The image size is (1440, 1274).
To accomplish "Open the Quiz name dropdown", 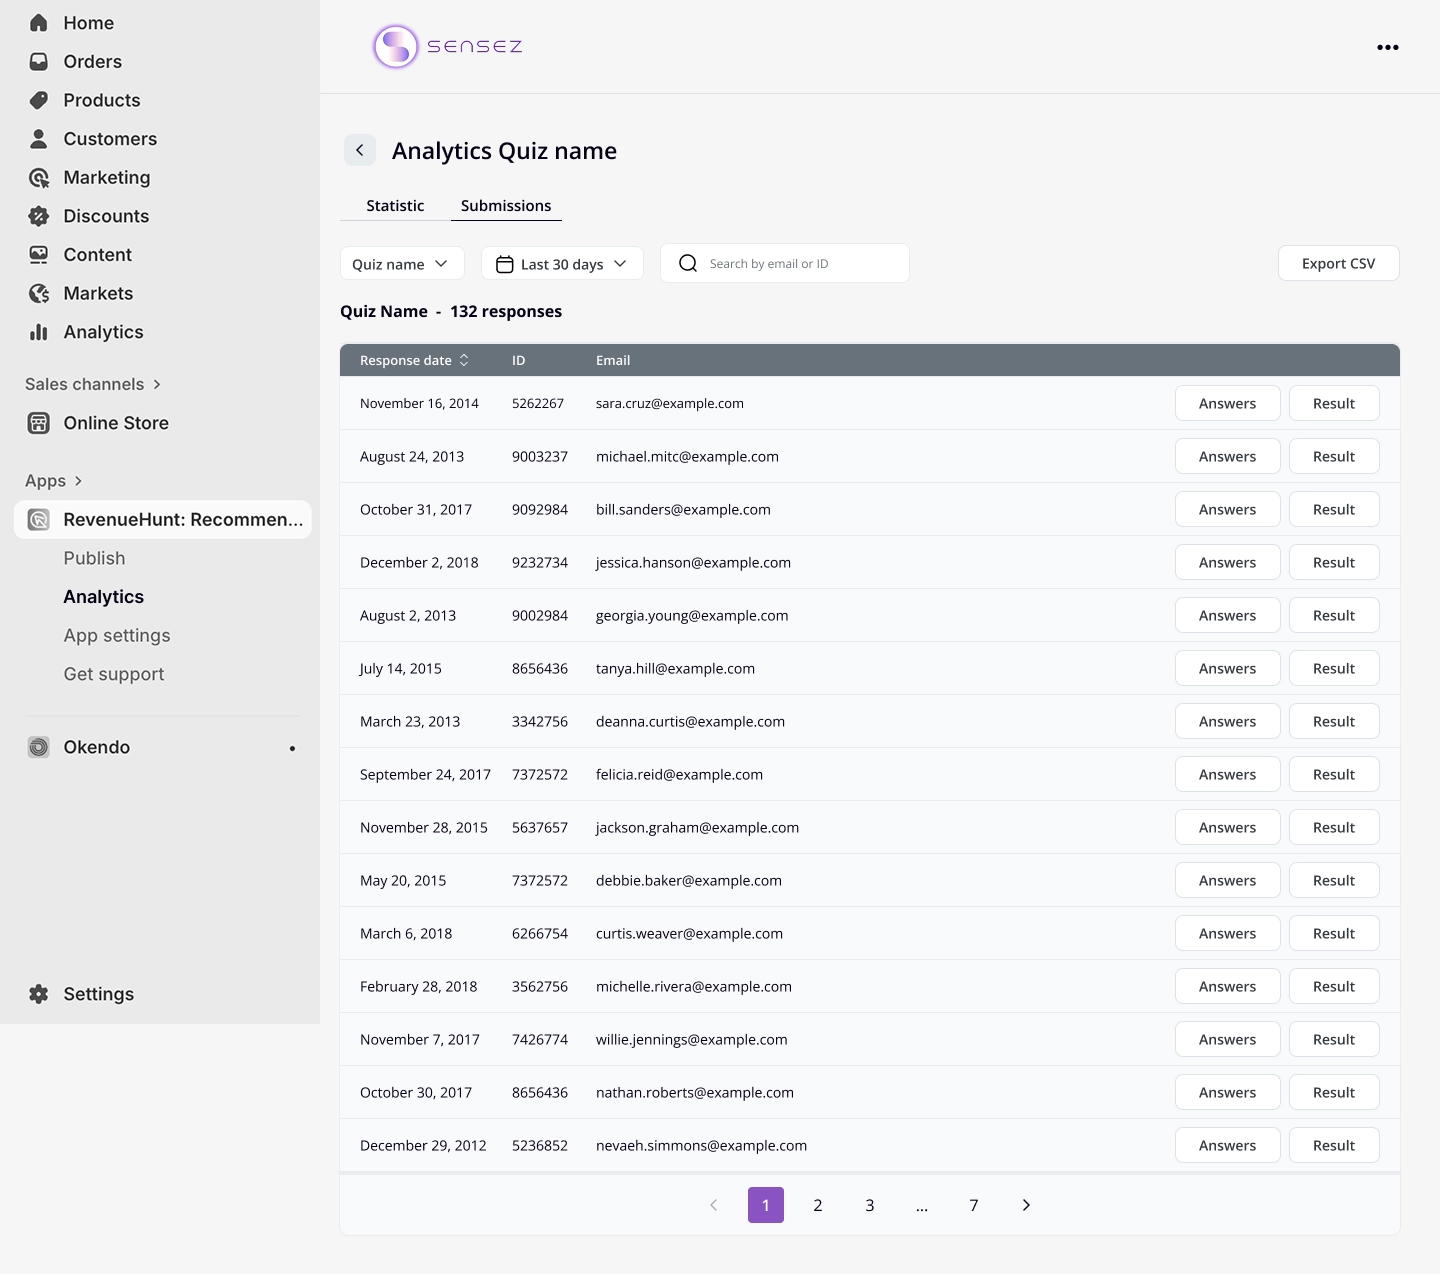I will 402,264.
